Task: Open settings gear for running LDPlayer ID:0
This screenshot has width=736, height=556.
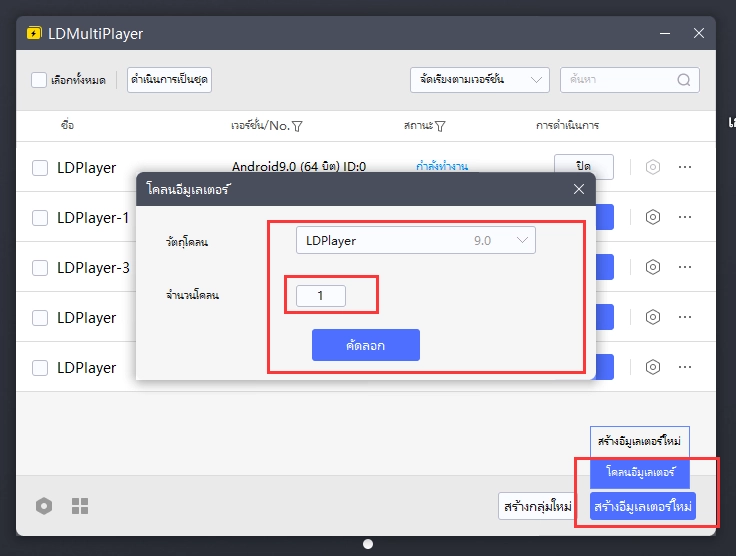Action: (652, 167)
